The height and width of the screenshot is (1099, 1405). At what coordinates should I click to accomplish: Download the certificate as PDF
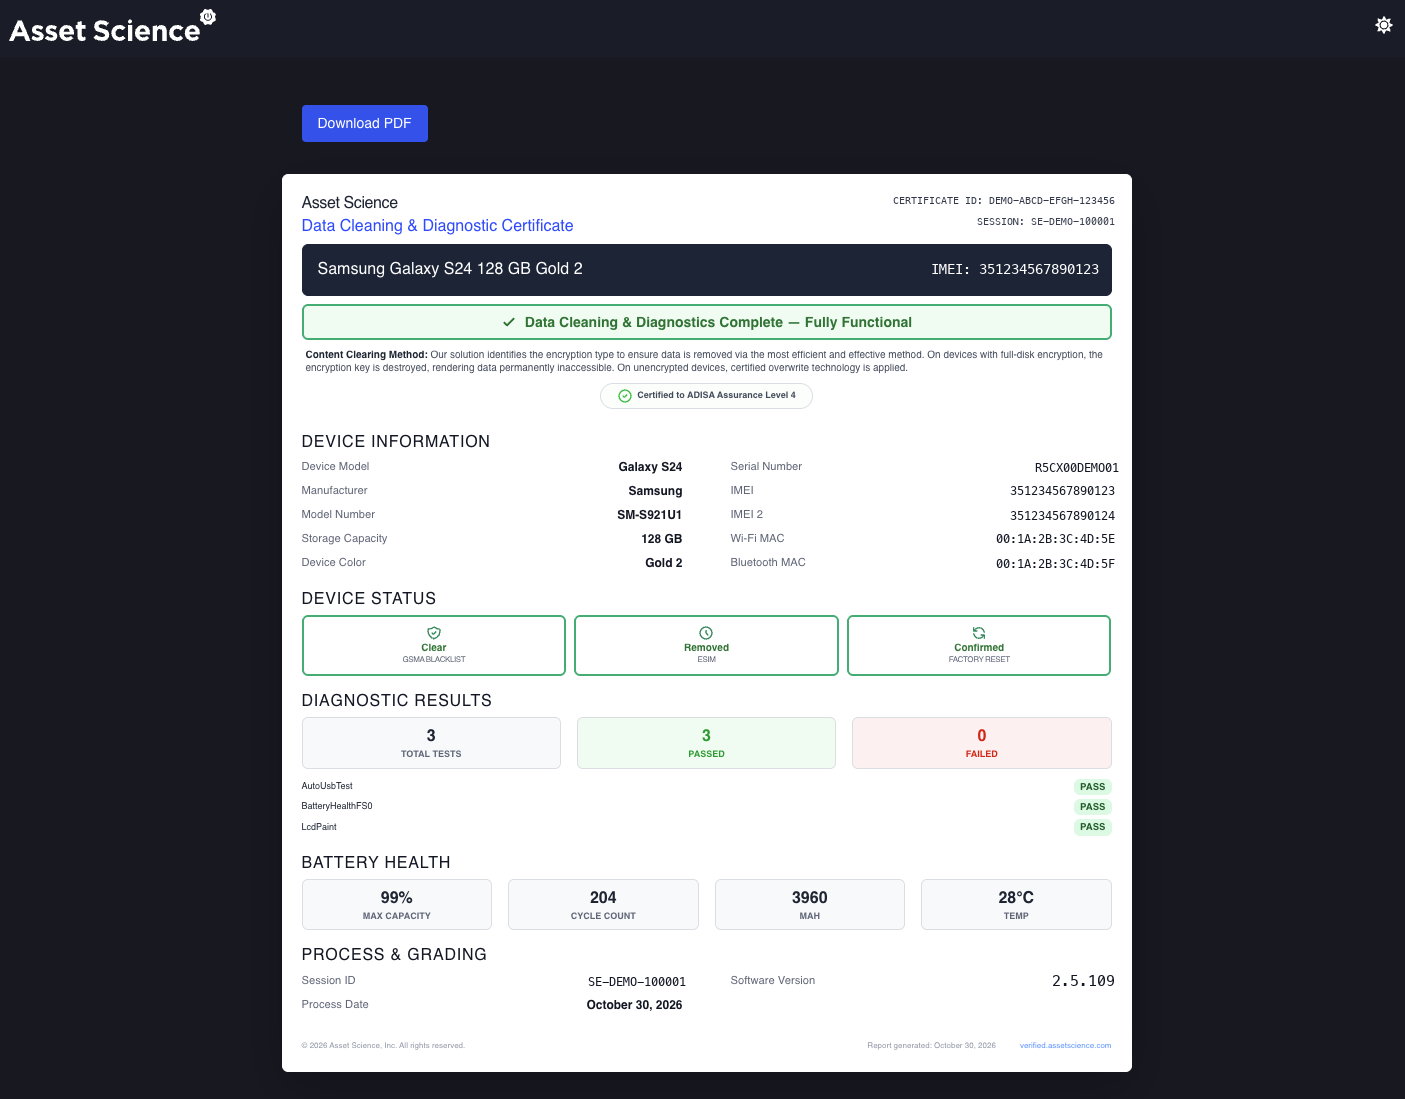click(x=365, y=123)
